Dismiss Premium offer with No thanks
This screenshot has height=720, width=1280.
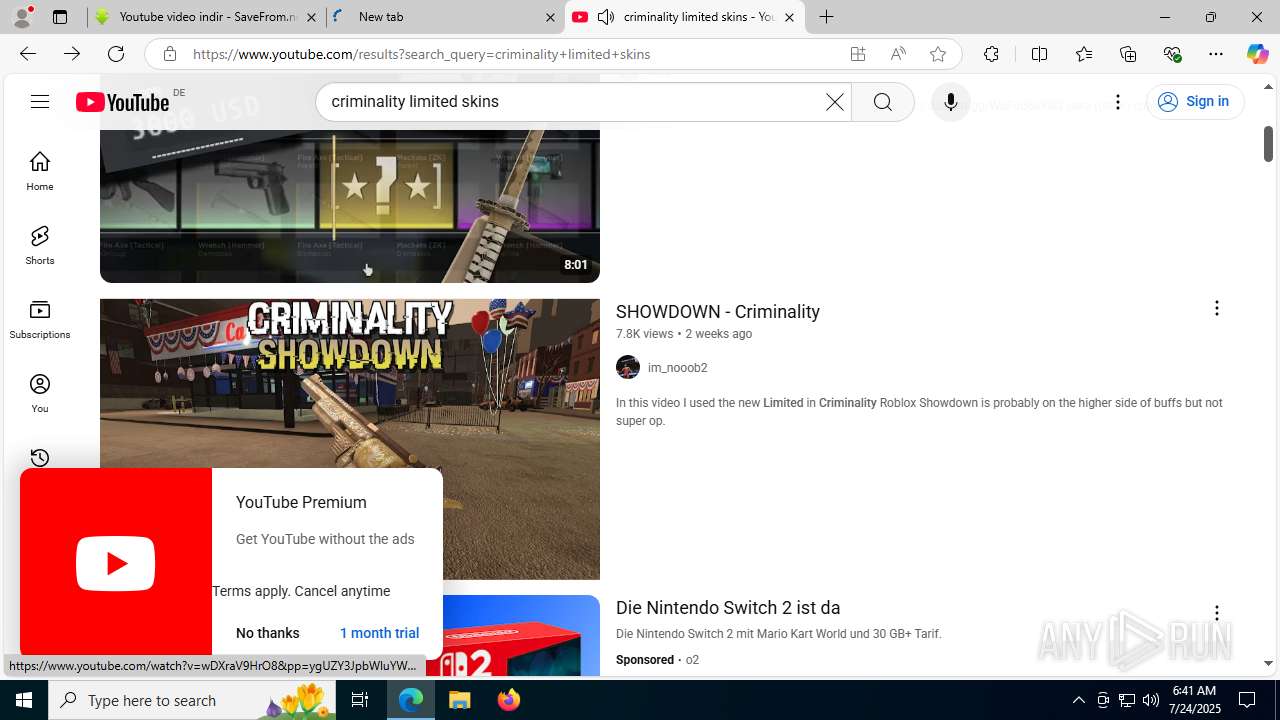267,633
